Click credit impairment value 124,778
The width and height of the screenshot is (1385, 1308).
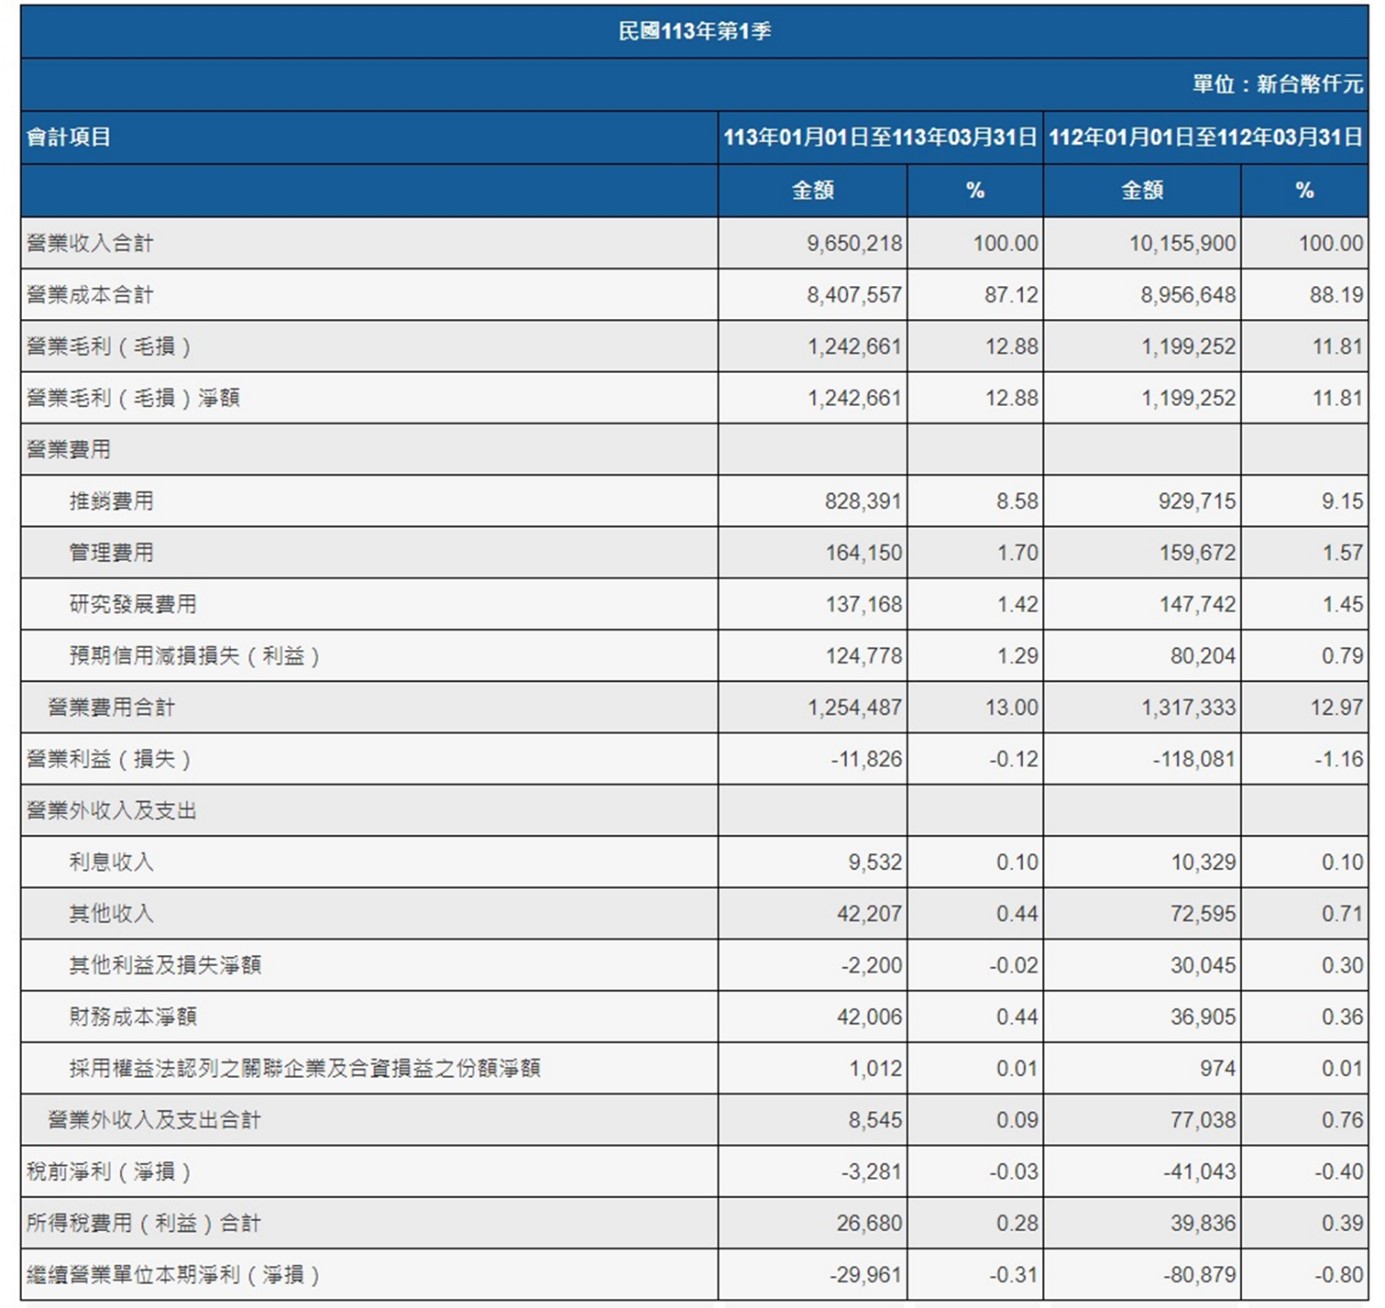[x=863, y=656]
